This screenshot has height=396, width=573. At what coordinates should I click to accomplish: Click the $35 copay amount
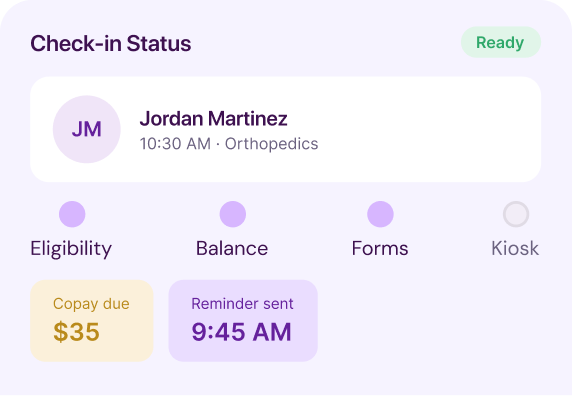[x=76, y=332]
